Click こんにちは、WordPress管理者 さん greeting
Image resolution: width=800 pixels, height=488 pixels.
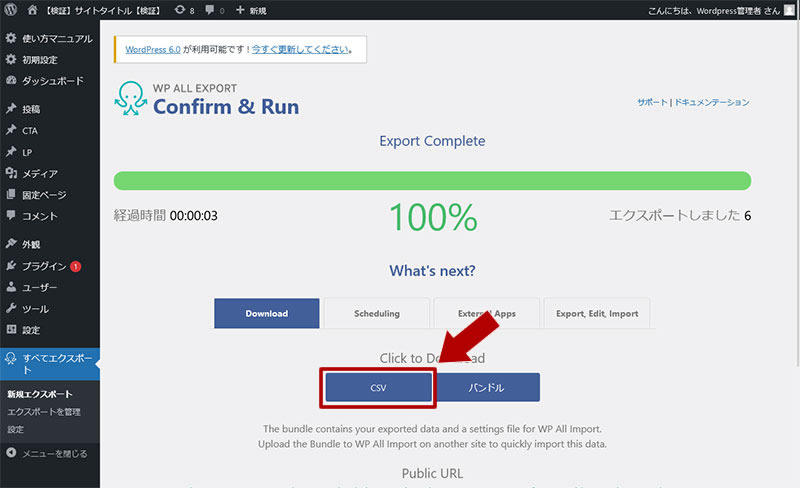click(714, 10)
